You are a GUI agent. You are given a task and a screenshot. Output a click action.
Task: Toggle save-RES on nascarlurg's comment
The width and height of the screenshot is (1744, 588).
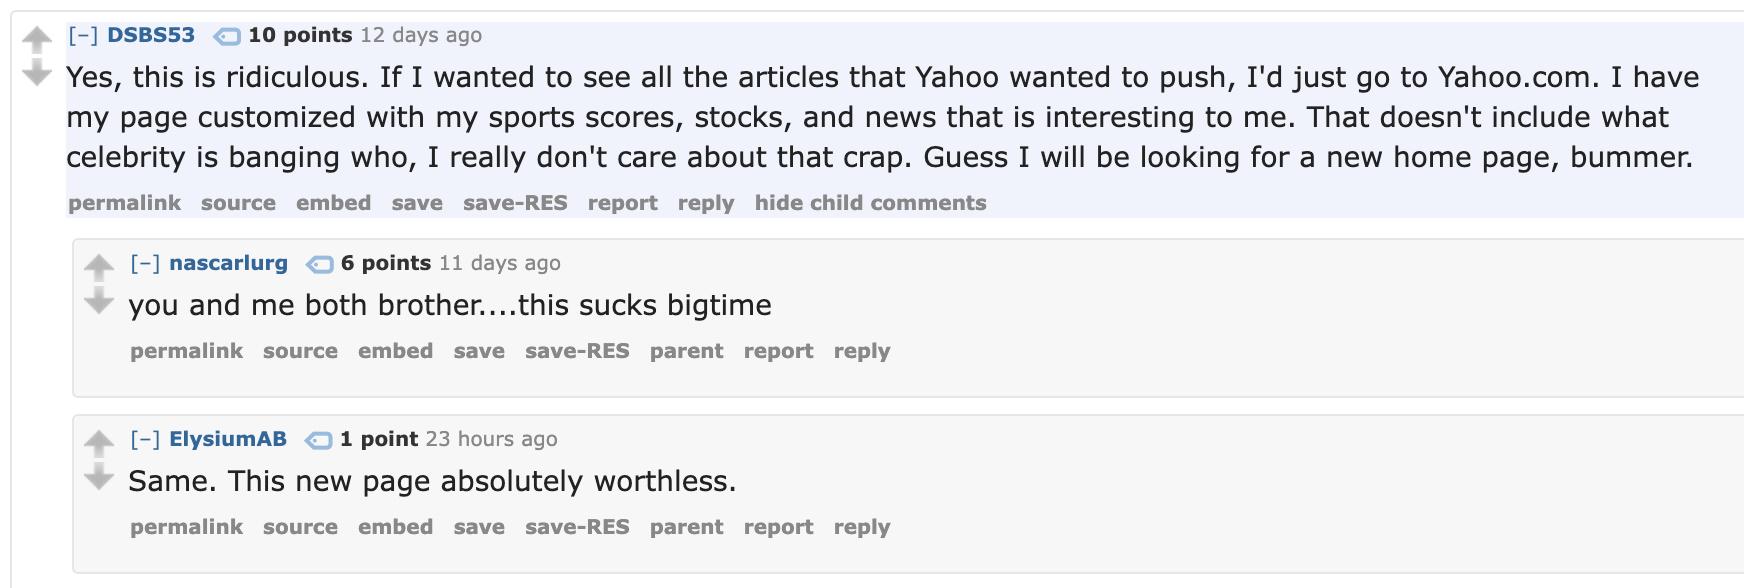(x=577, y=350)
